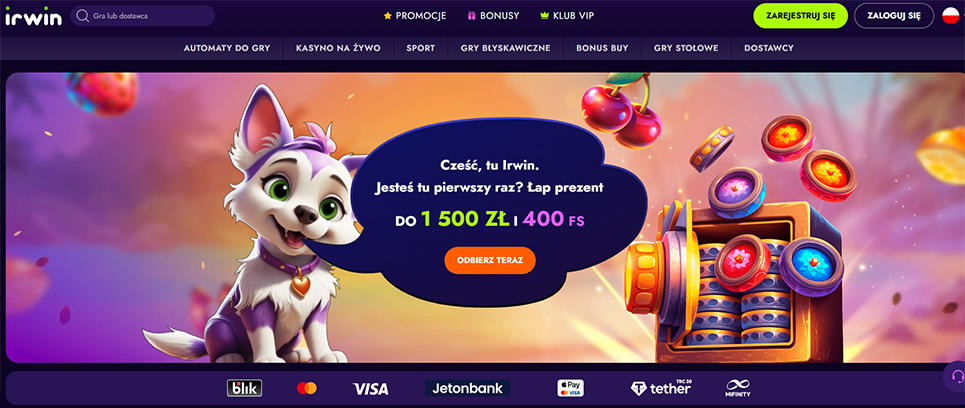Open the Bonusy link
Viewport: 965px width, 408px height.
click(x=494, y=16)
